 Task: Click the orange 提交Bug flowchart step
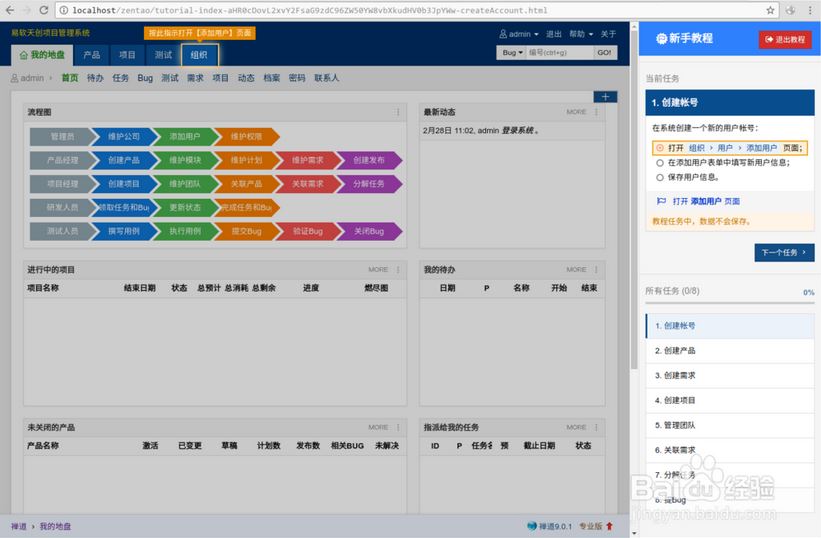247,231
